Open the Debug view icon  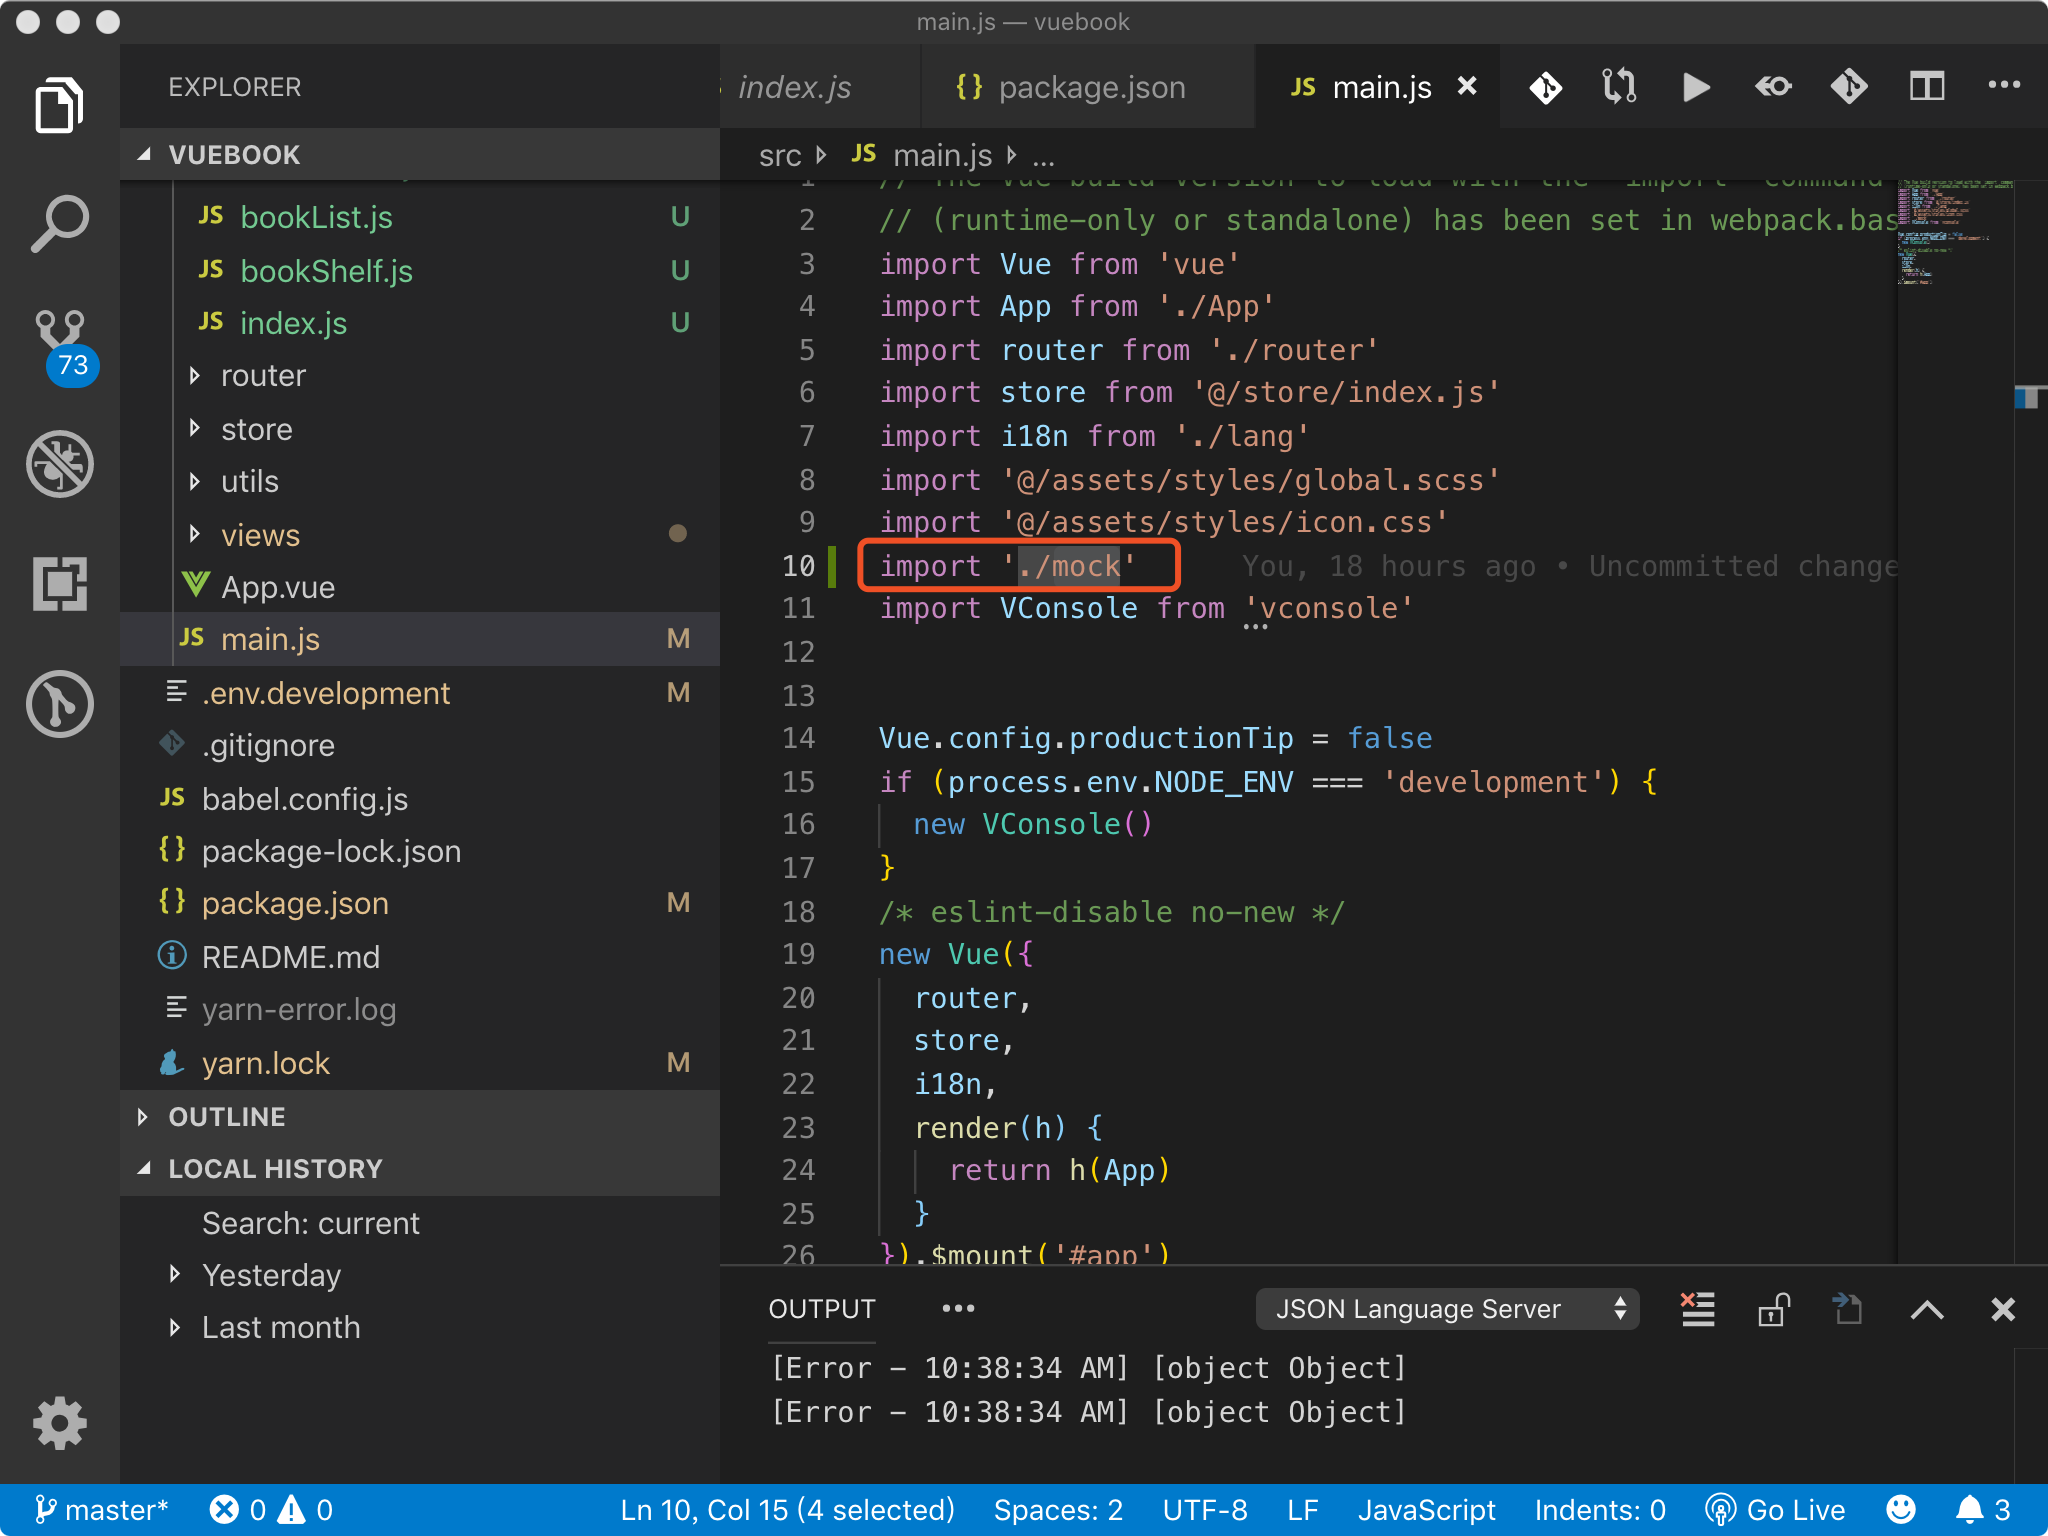coord(60,464)
